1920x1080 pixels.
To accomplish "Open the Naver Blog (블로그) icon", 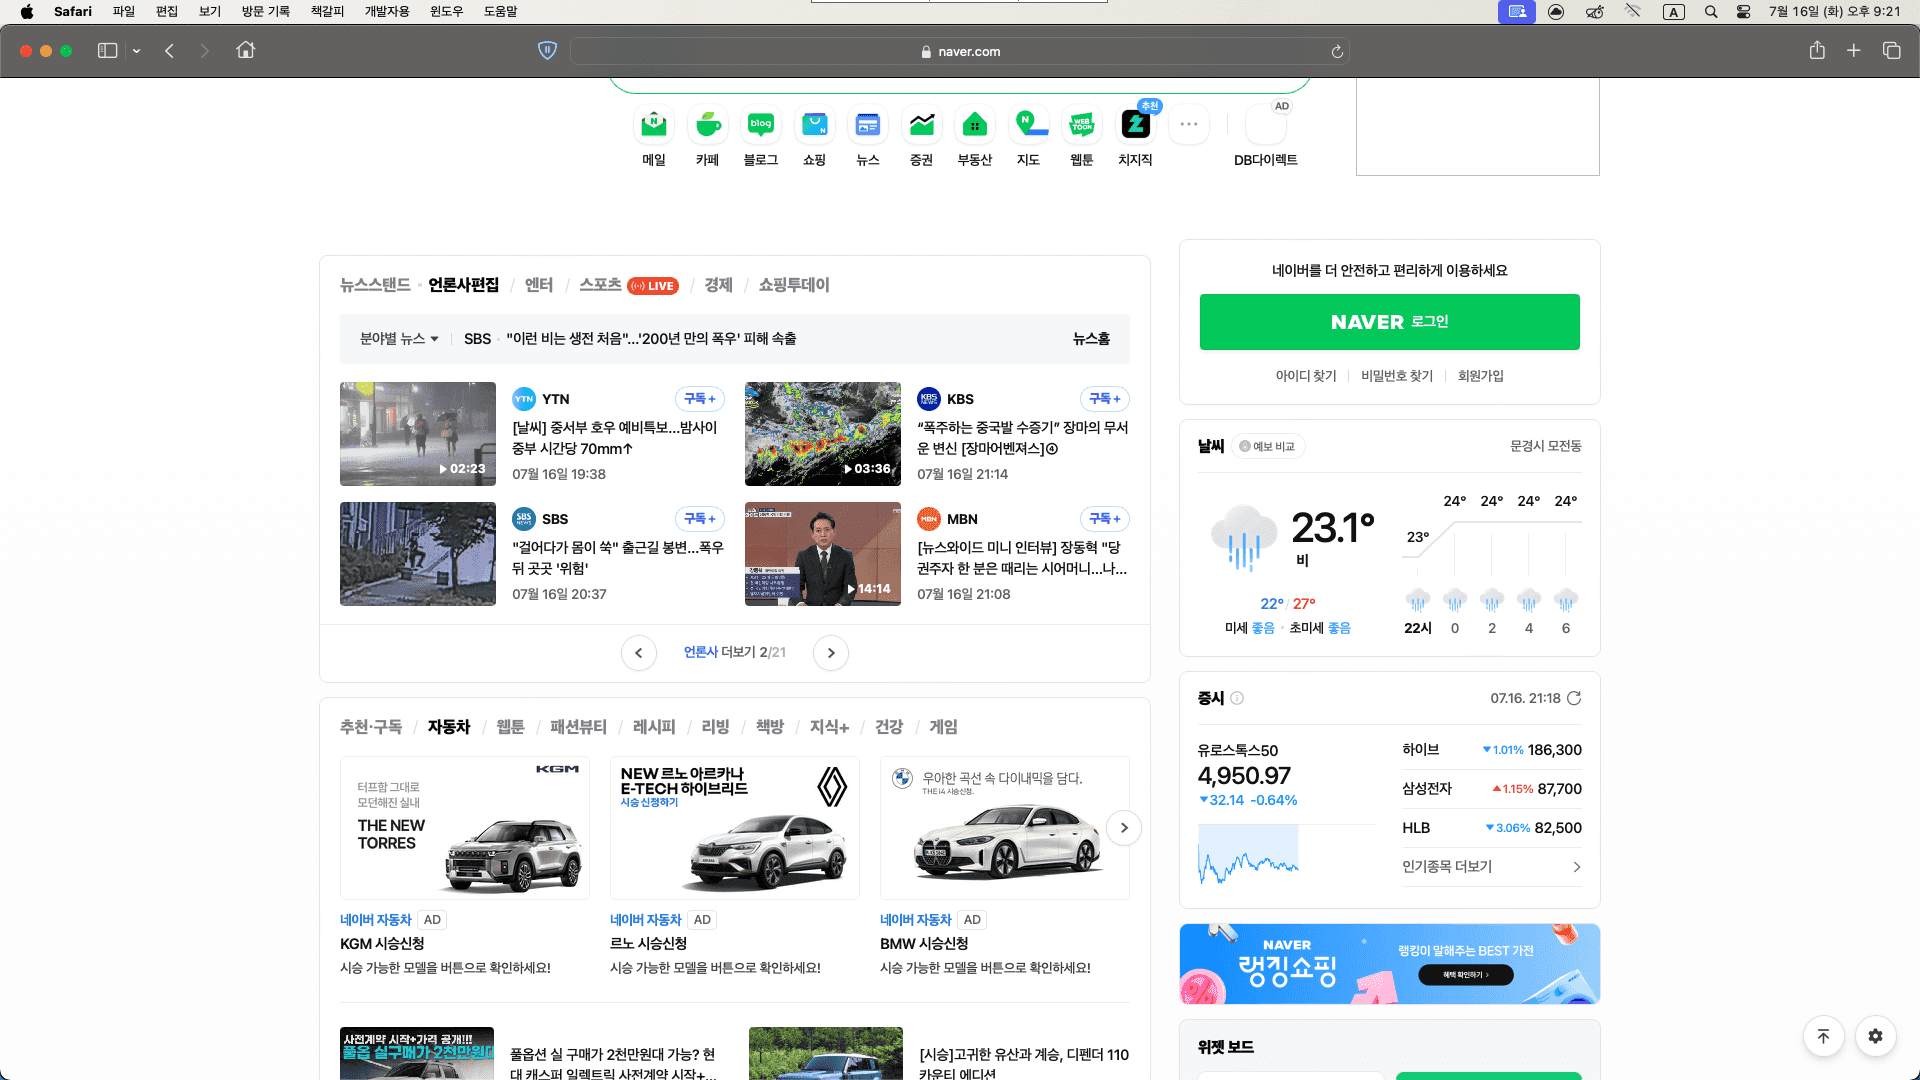I will pos(760,125).
